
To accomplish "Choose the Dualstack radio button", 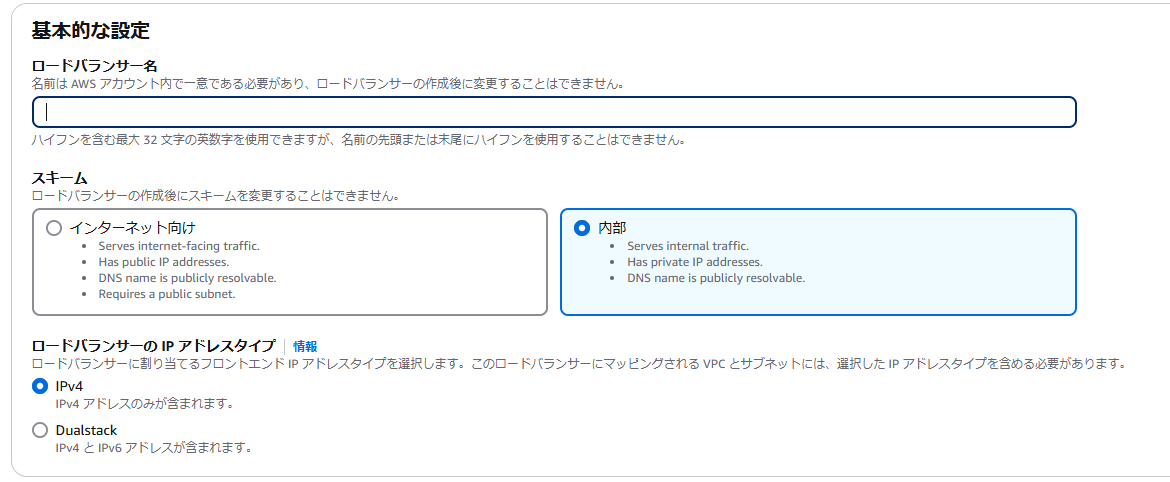I will 40,431.
